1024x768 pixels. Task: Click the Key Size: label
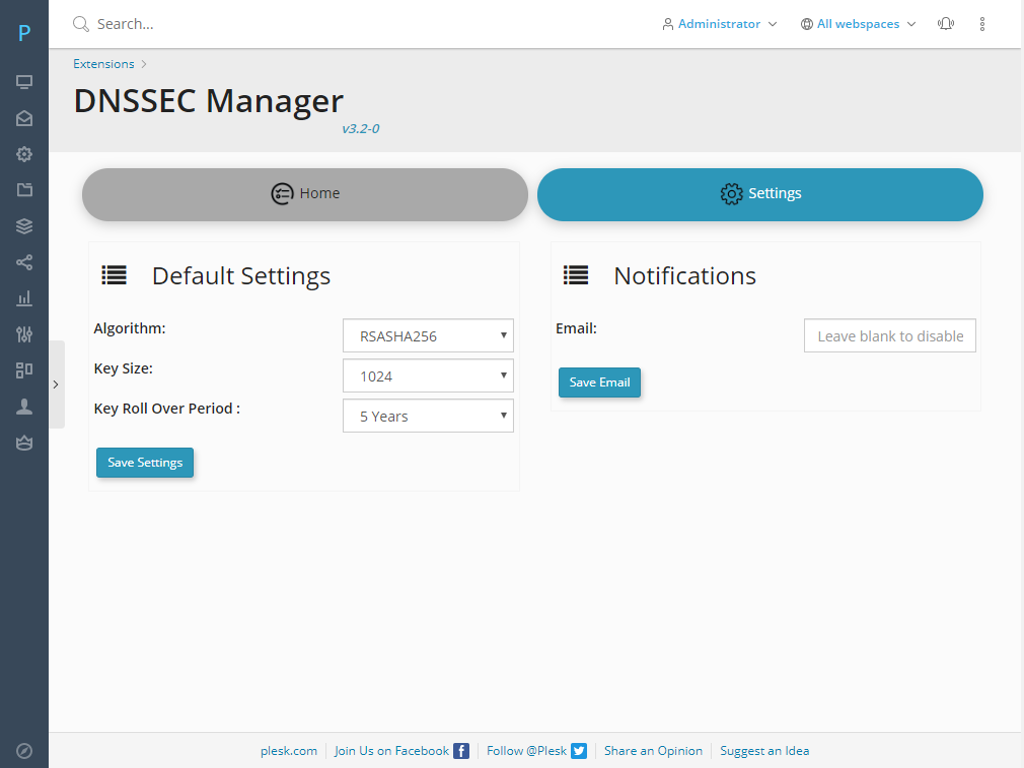point(123,369)
